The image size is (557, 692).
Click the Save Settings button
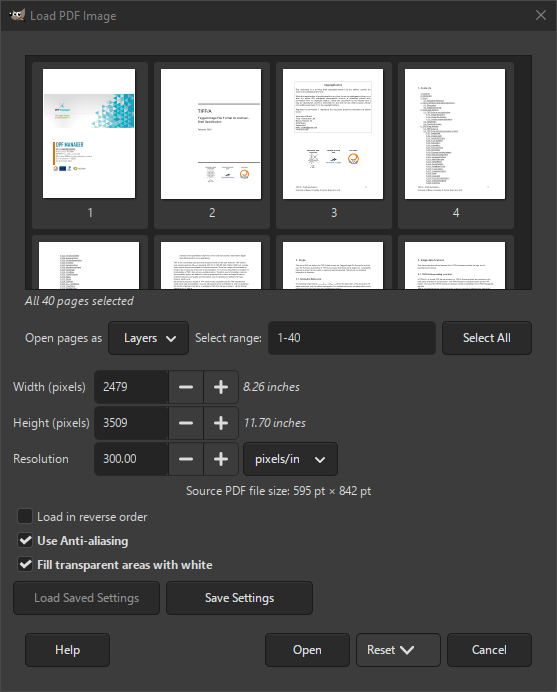click(239, 598)
